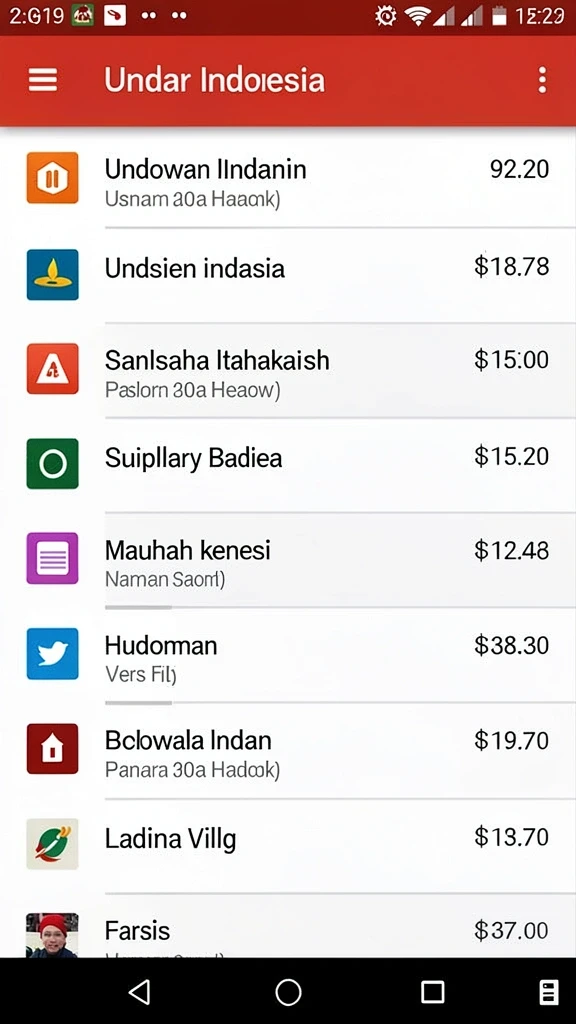Open the hamburger navigation menu
The image size is (576, 1024).
click(x=43, y=80)
